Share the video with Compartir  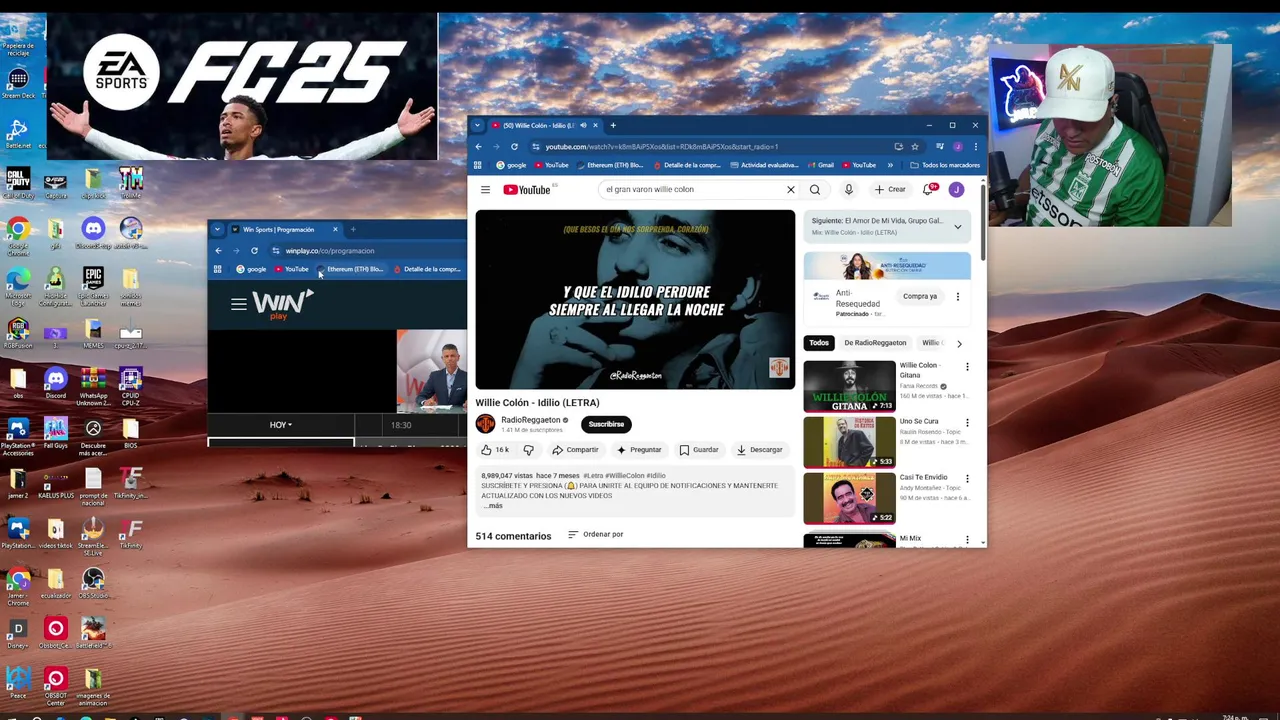(x=575, y=450)
